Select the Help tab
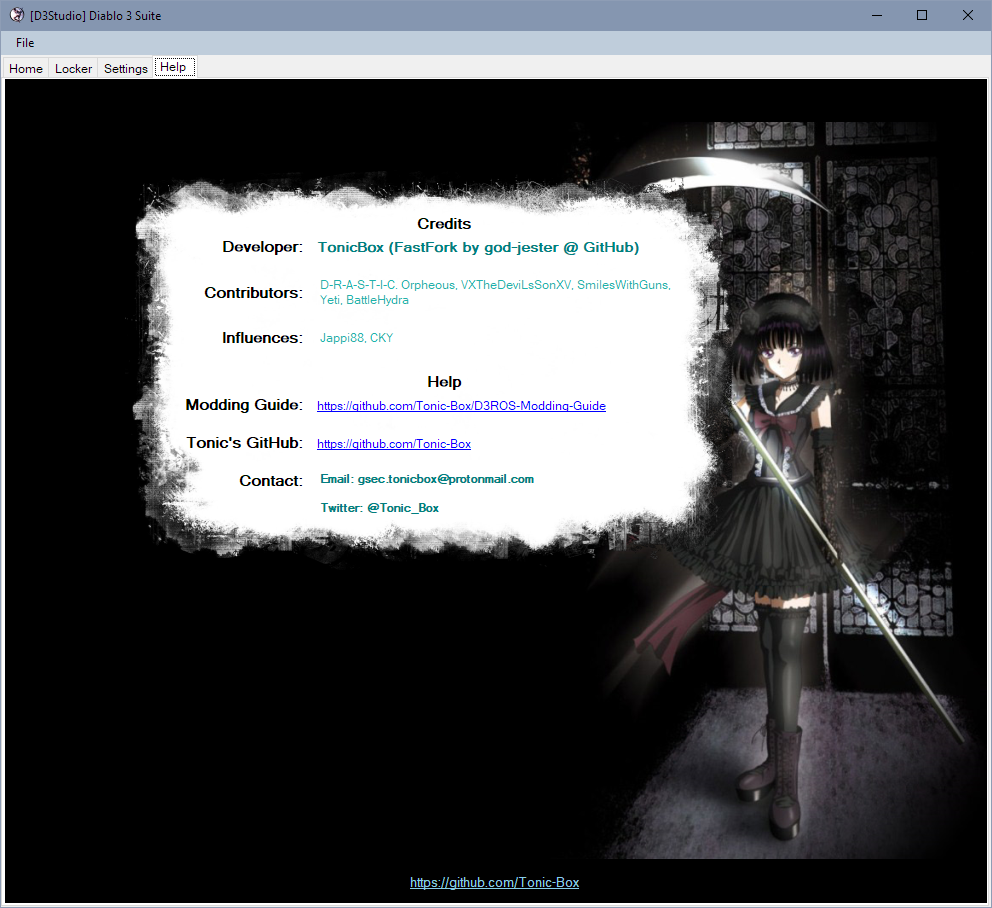This screenshot has height=908, width=992. pos(174,67)
